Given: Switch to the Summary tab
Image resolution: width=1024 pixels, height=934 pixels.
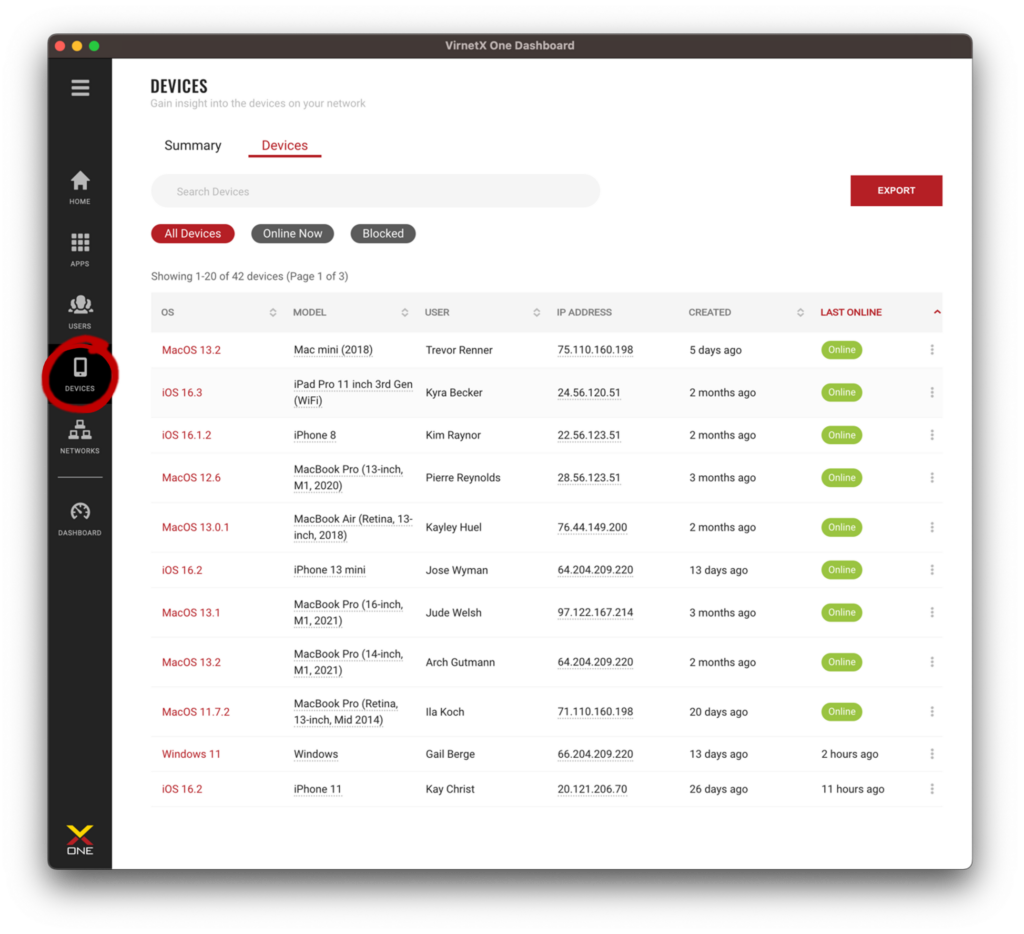Looking at the screenshot, I should coord(193,146).
